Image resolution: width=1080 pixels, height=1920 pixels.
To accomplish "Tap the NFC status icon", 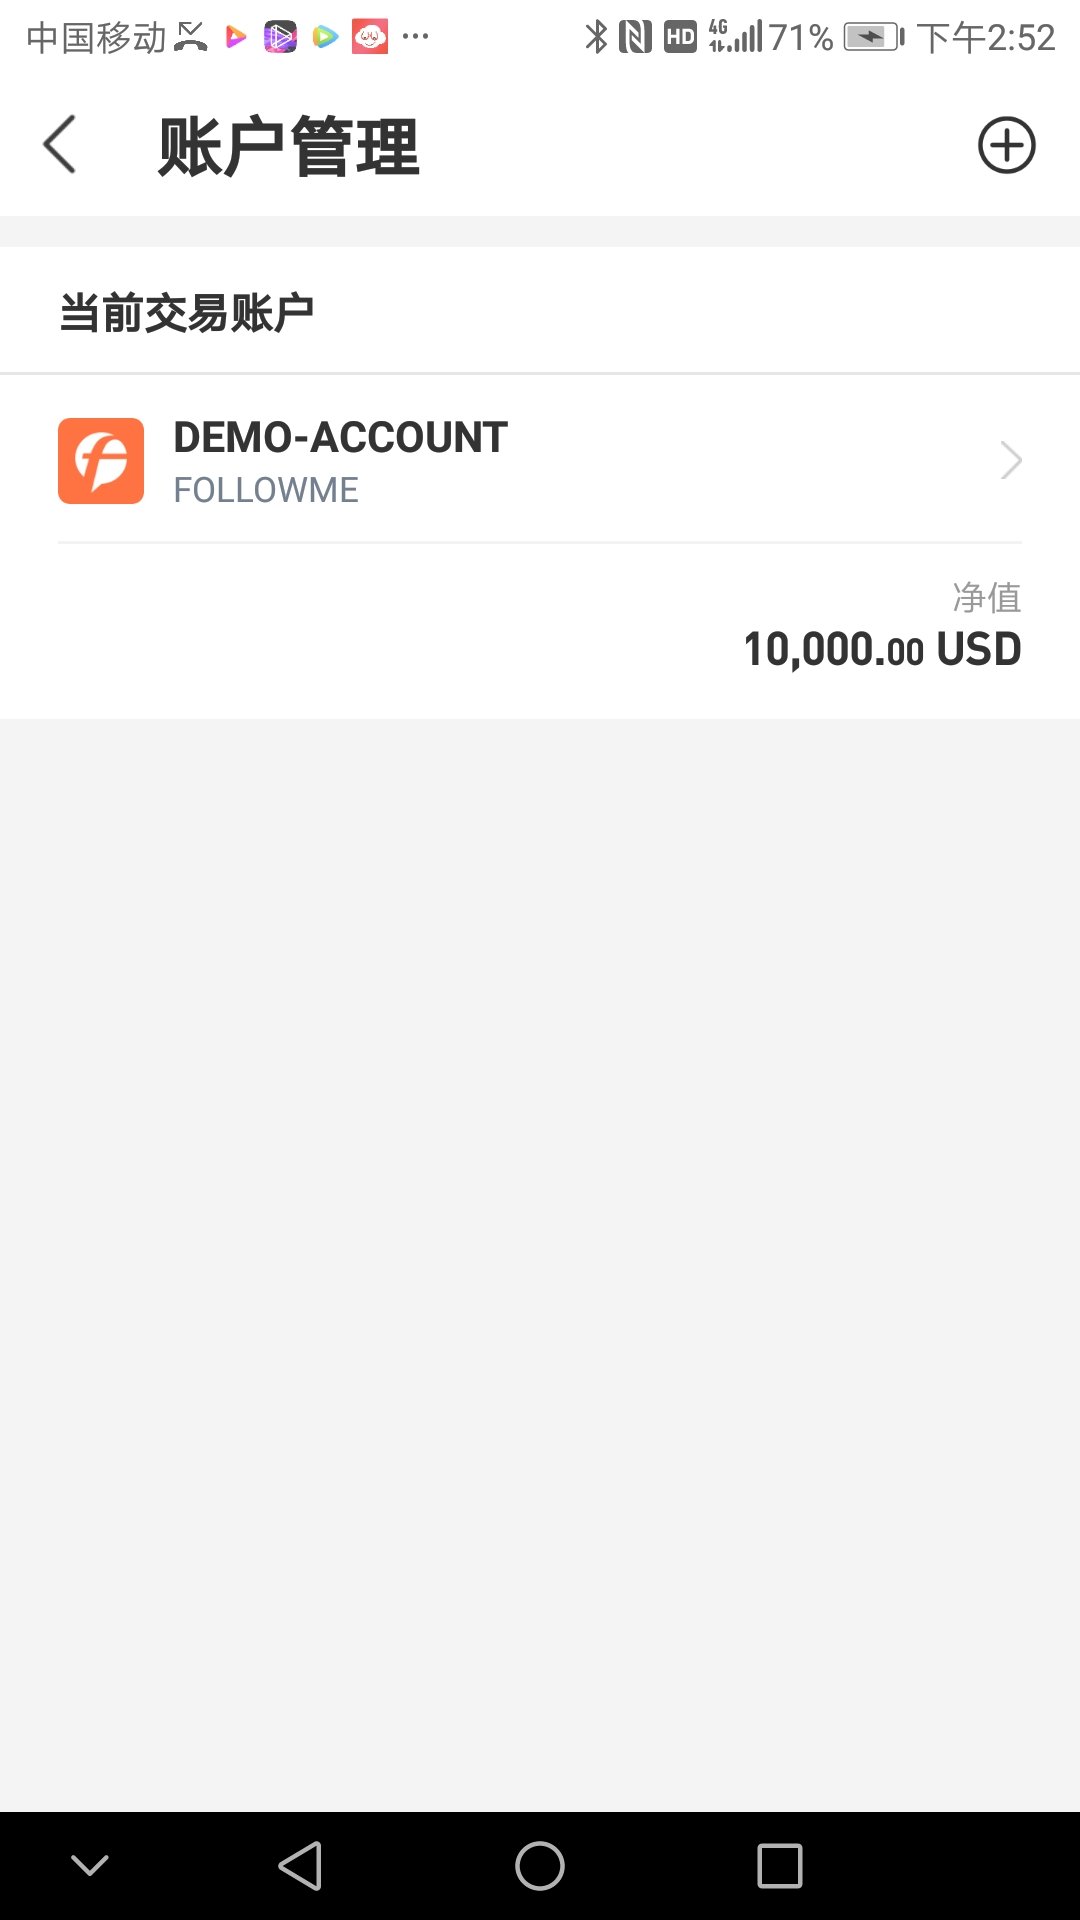I will click(x=635, y=37).
